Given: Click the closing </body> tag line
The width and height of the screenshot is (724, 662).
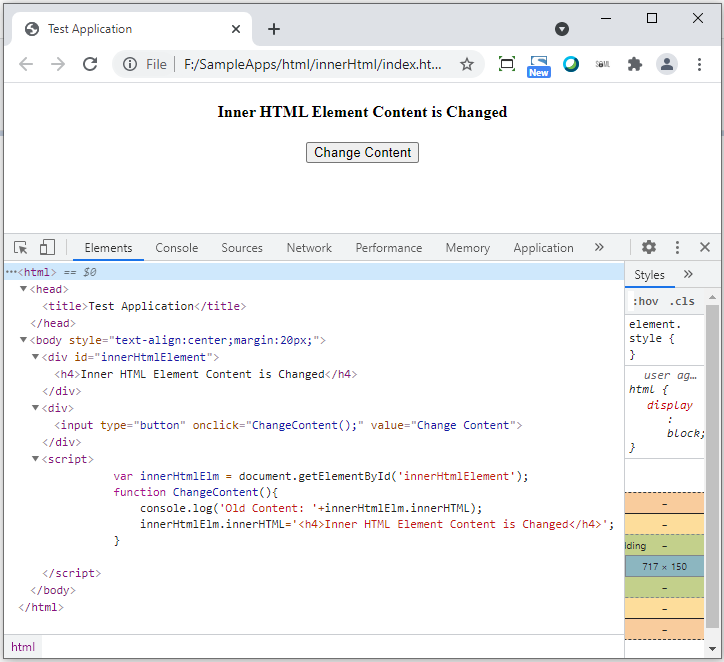Looking at the screenshot, I should pyautogui.click(x=53, y=590).
